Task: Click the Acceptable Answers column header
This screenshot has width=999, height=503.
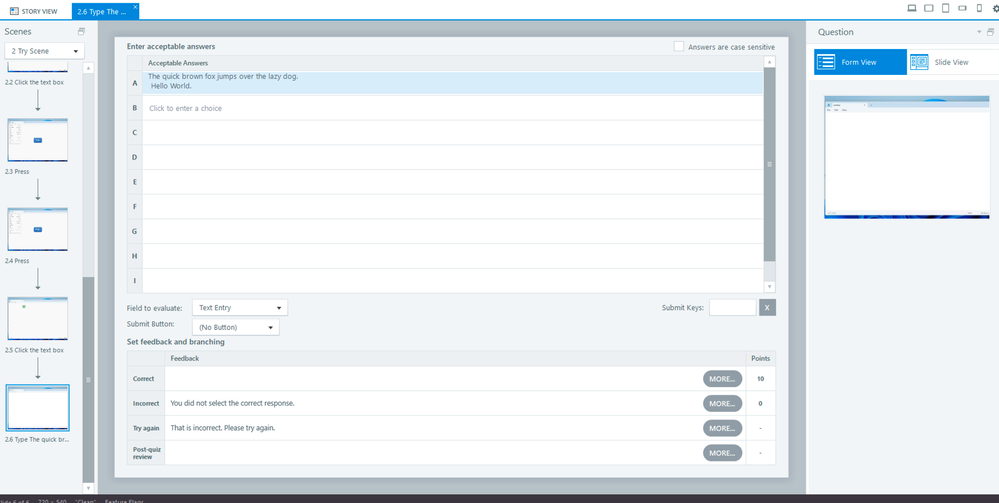Action: tap(178, 63)
